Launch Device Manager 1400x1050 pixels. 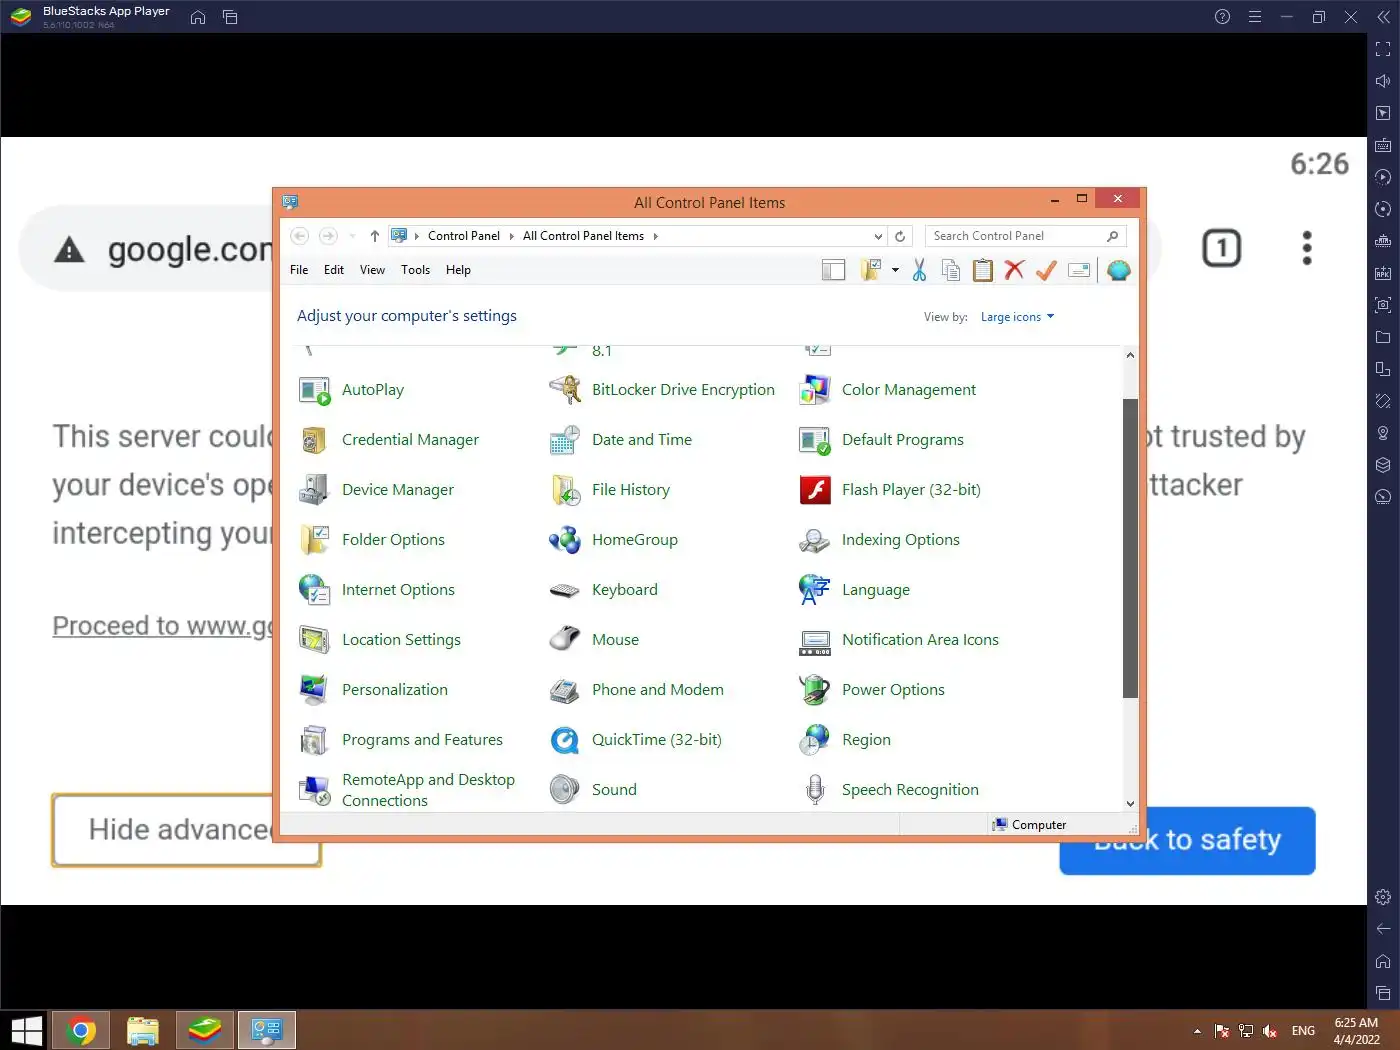377,490
